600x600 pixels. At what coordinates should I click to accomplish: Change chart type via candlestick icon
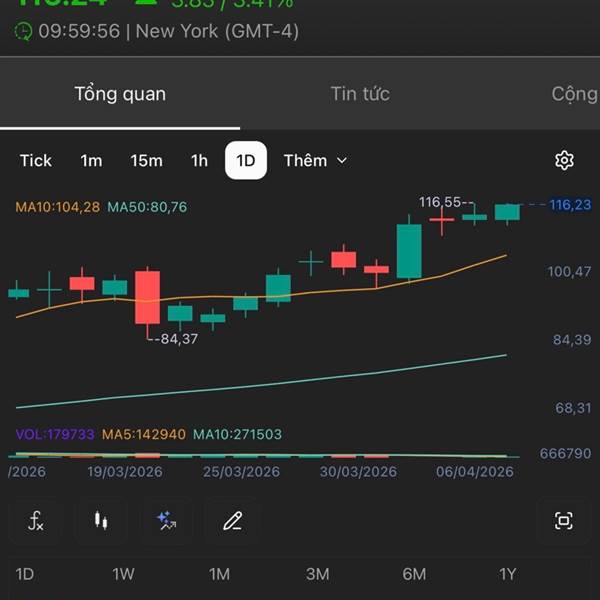point(100,520)
